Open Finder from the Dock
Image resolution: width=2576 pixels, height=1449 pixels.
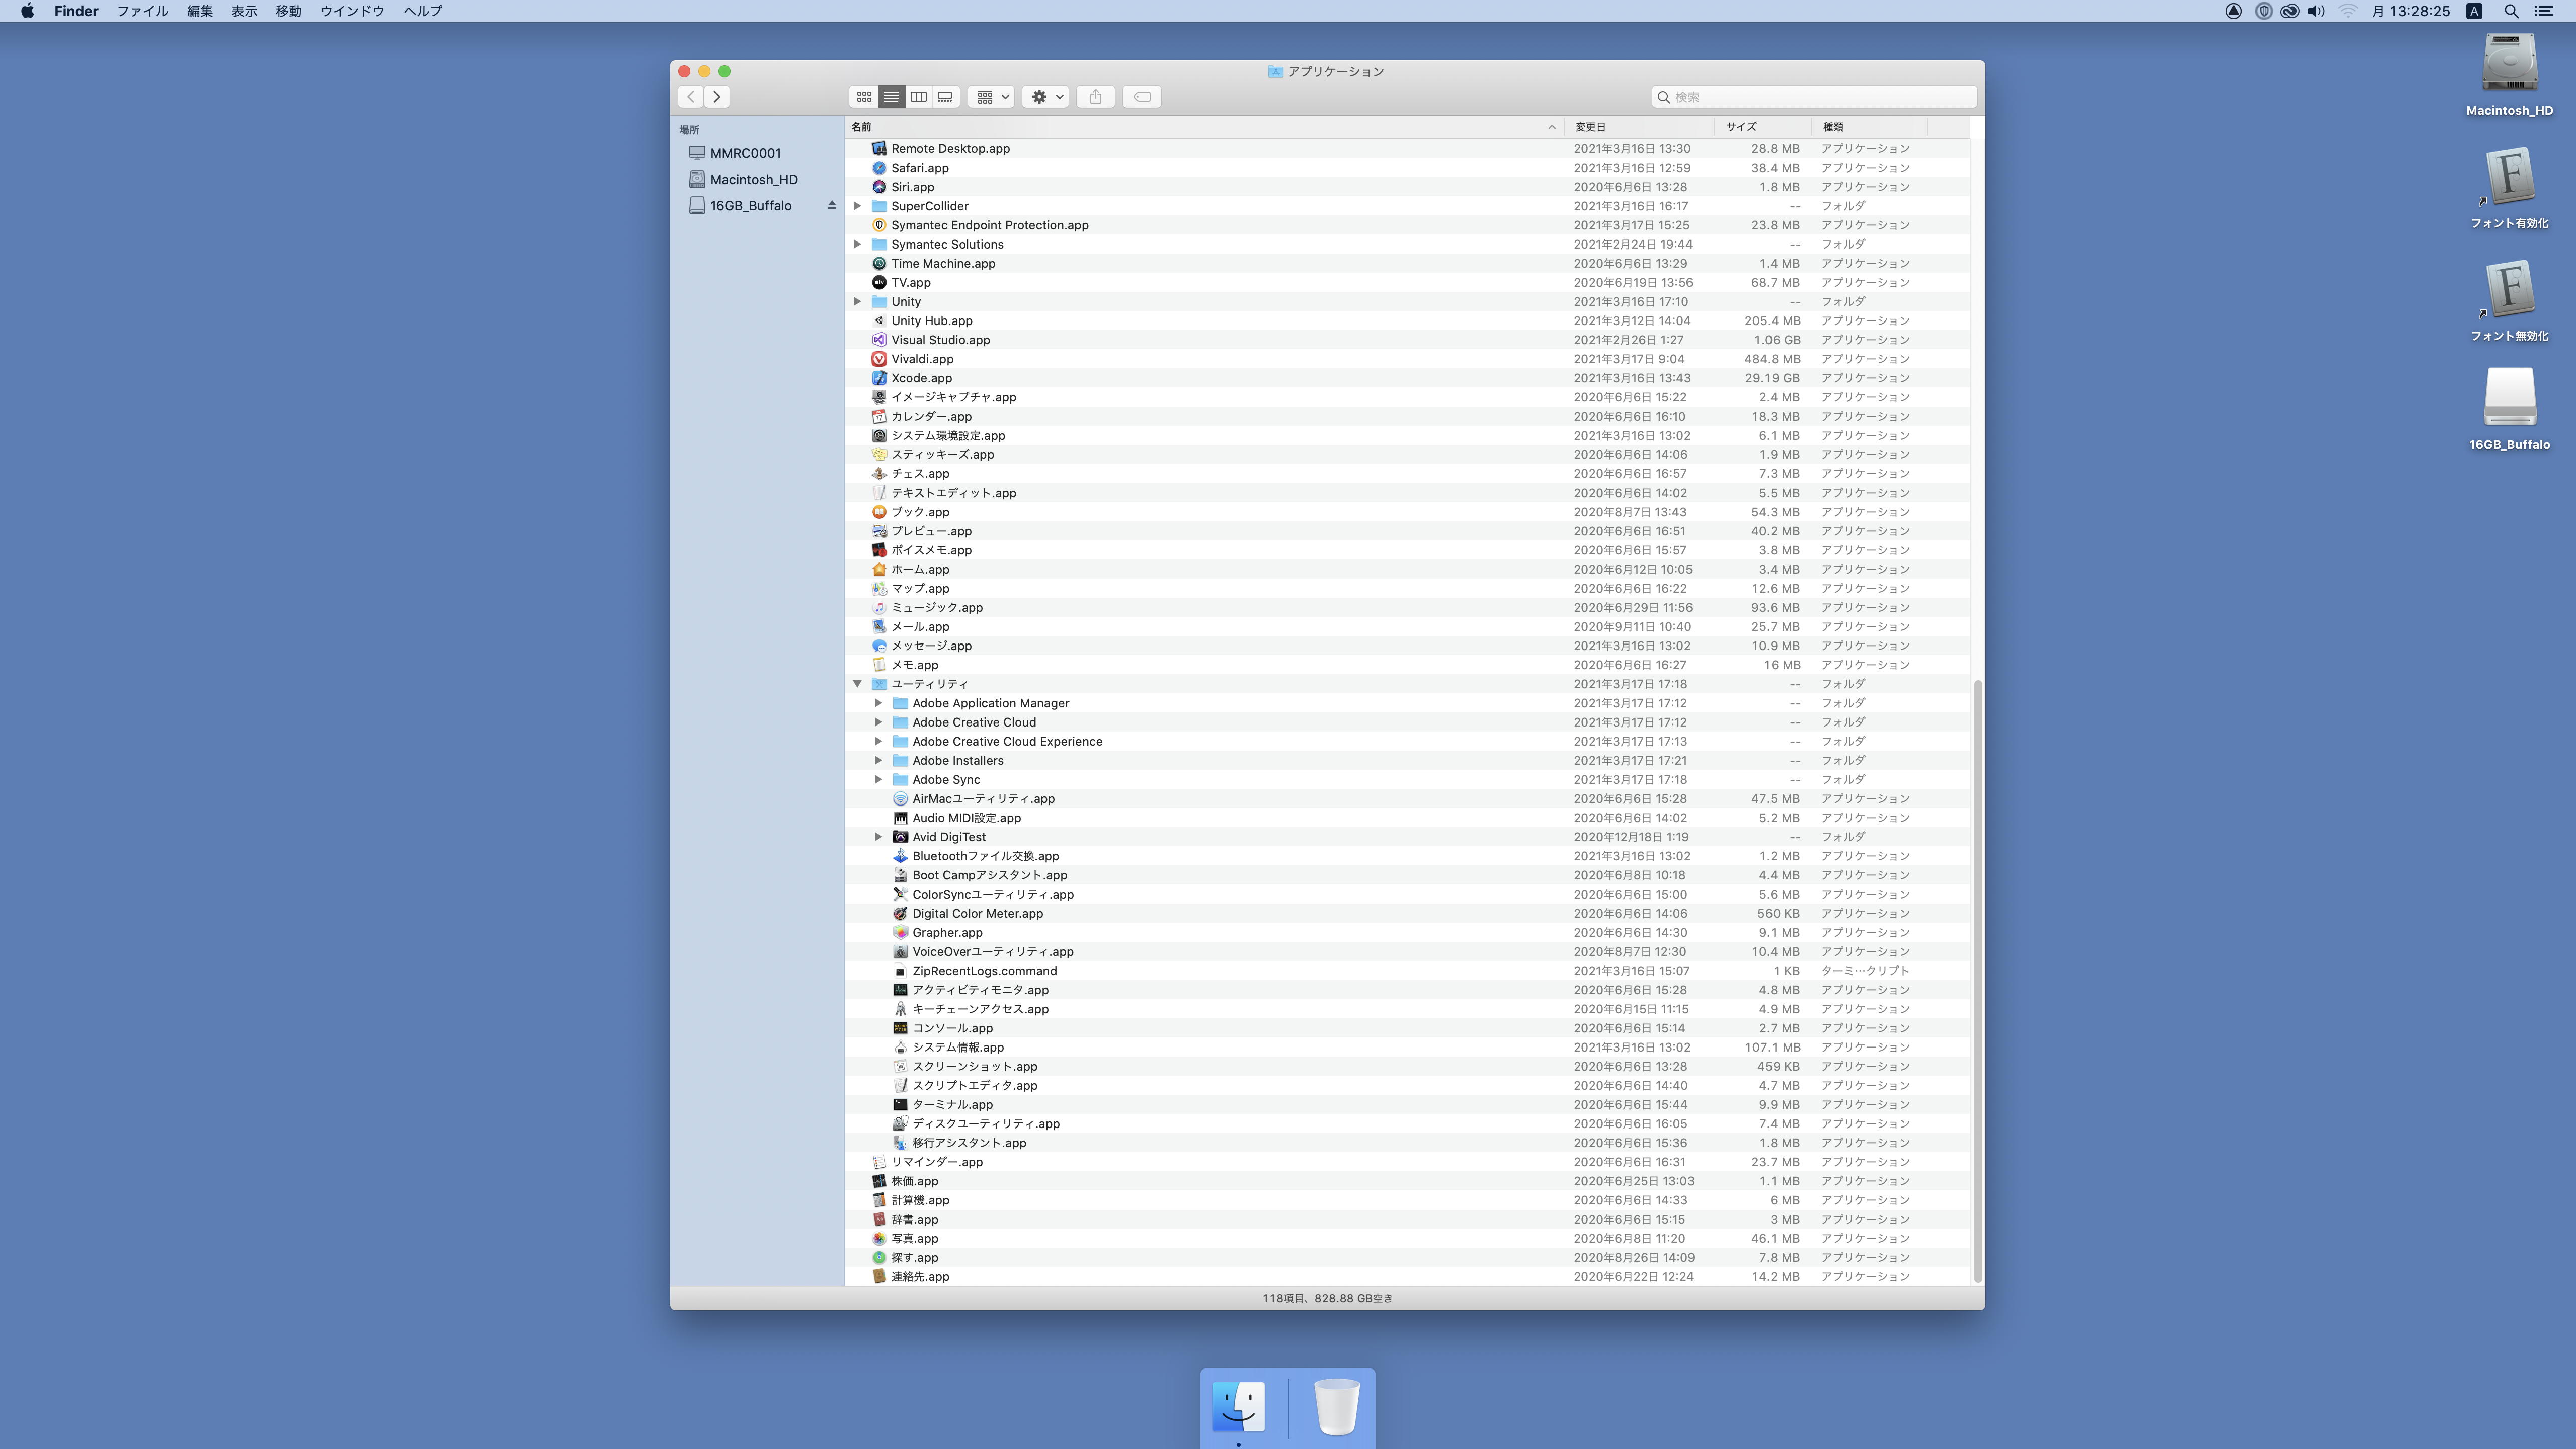click(1238, 1407)
